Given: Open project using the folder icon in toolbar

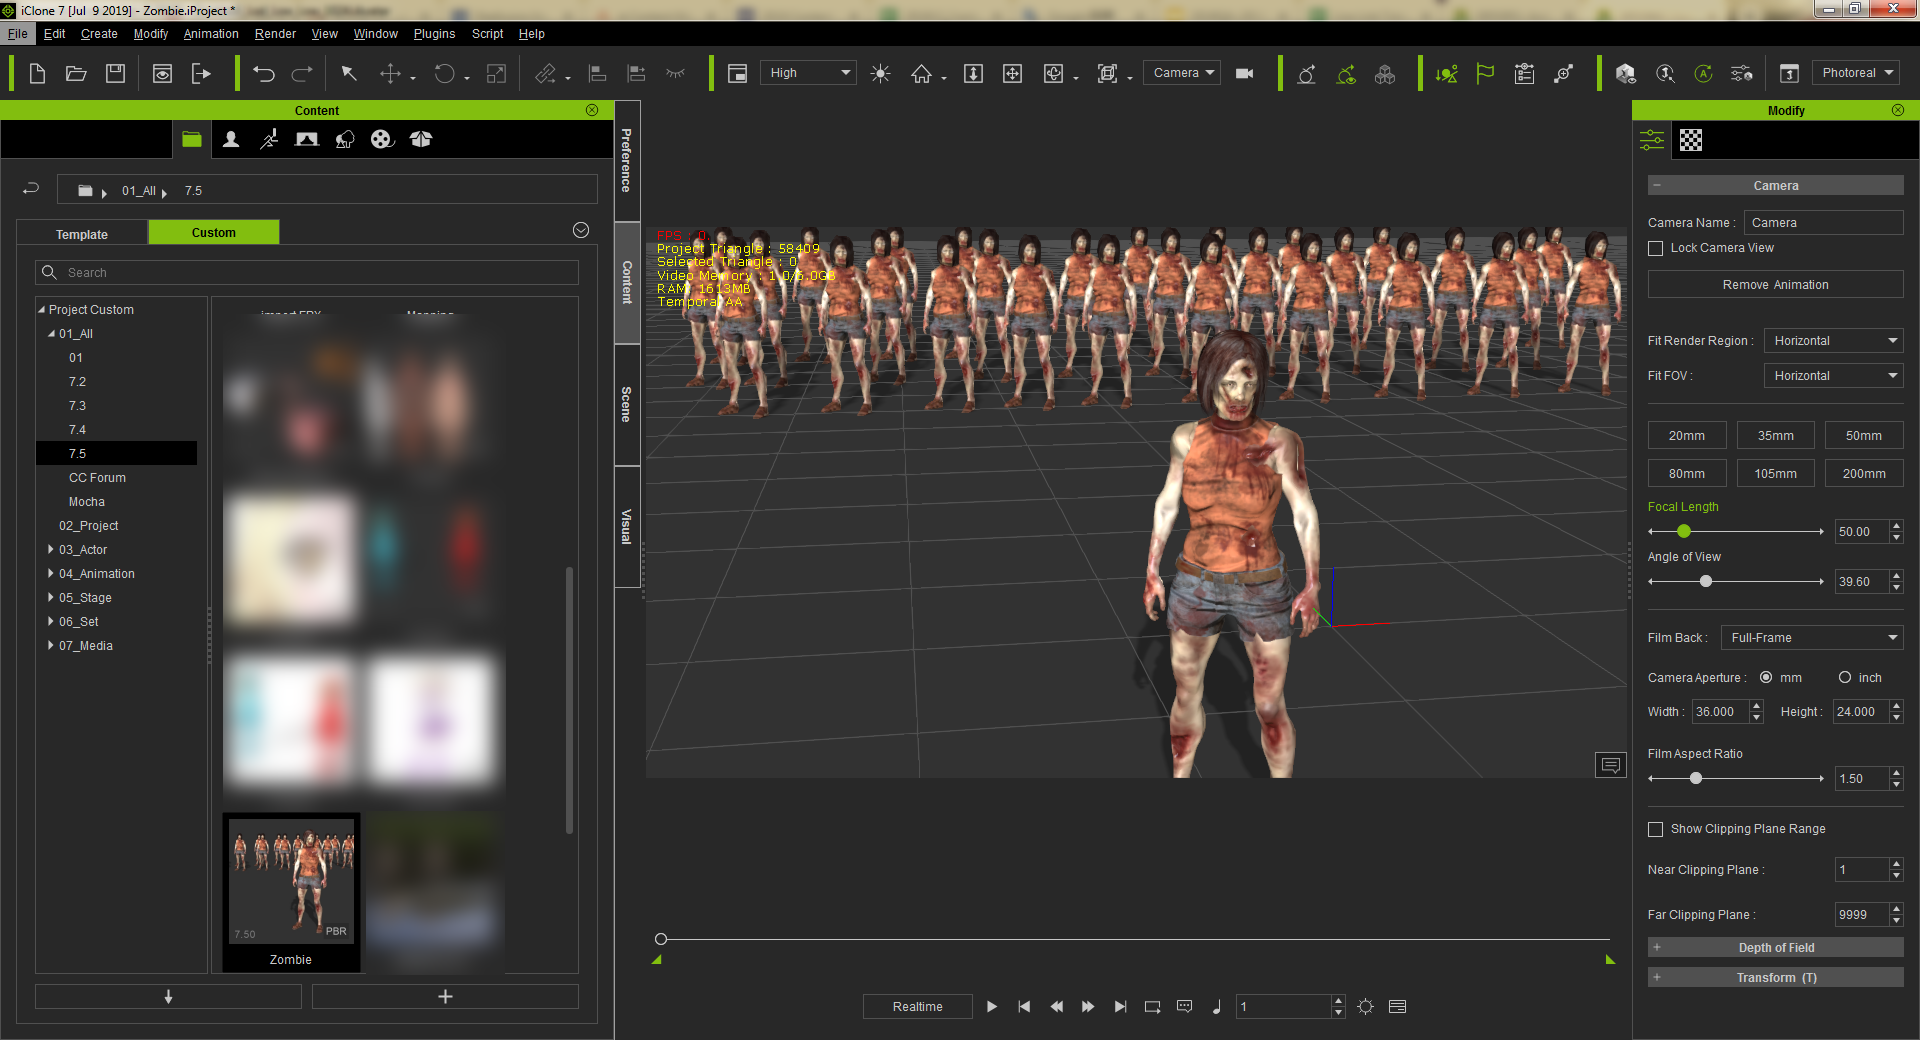Looking at the screenshot, I should click(x=76, y=73).
